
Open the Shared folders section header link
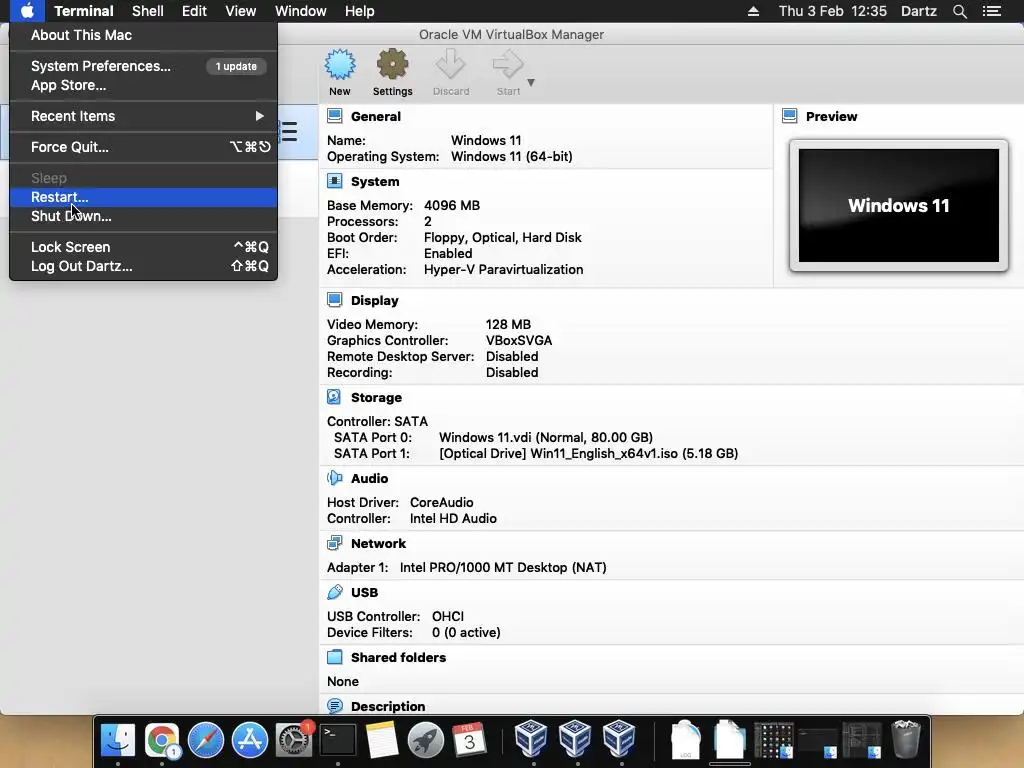point(398,658)
